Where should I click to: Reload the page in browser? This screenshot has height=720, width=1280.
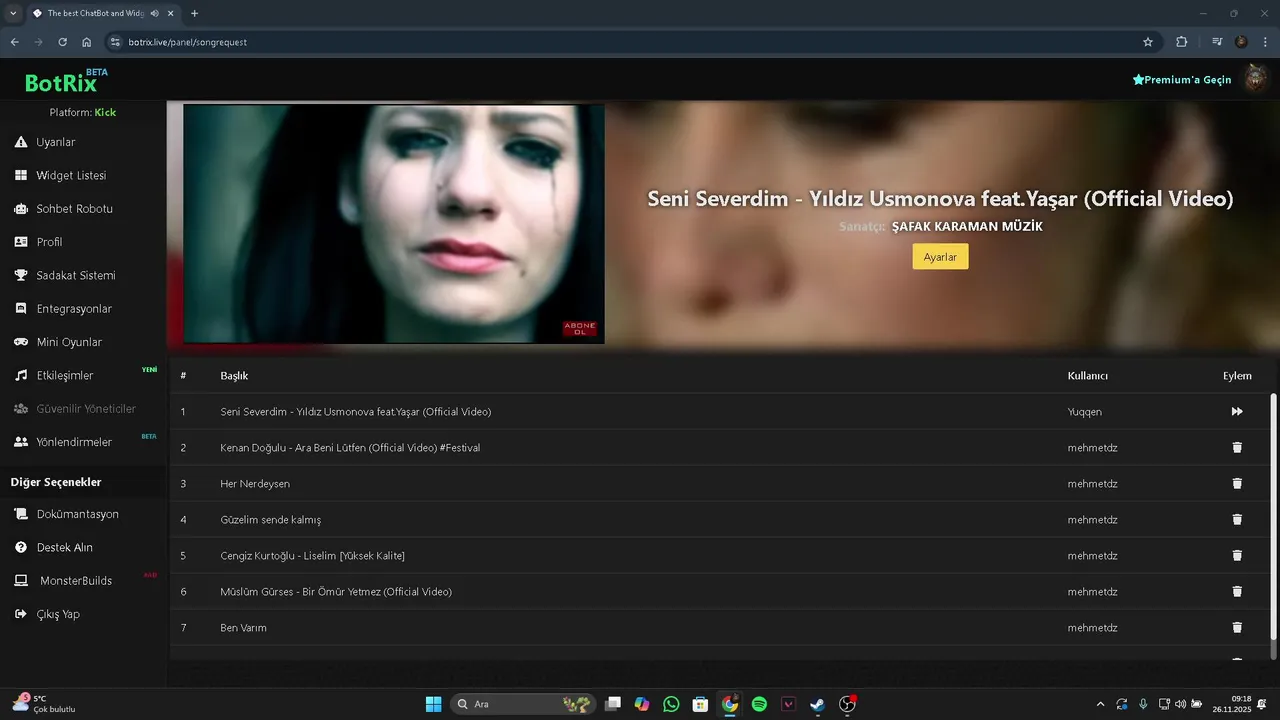62,42
